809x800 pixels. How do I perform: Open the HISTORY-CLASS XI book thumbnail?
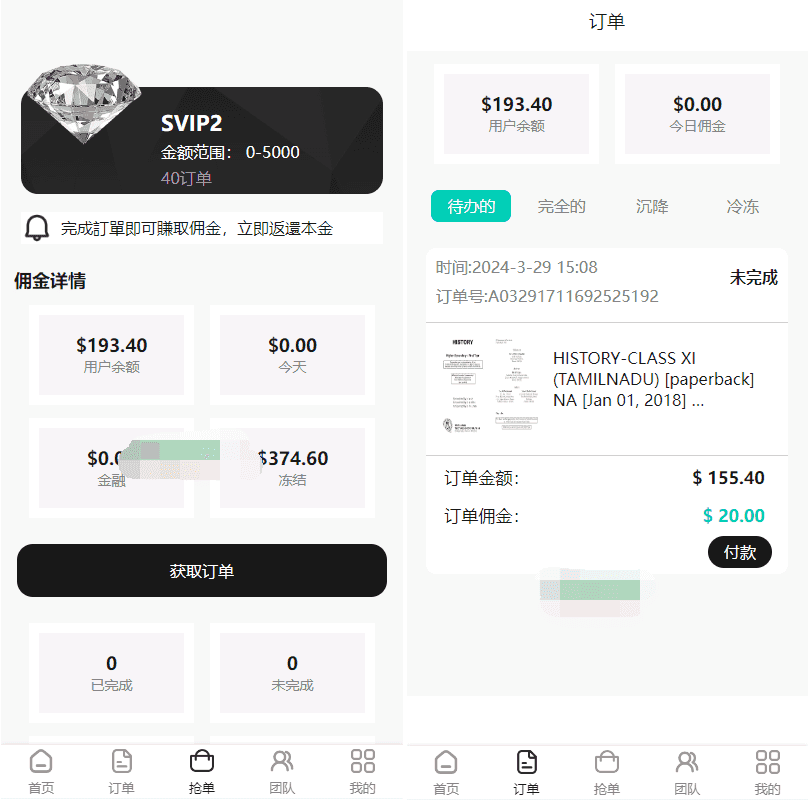tap(490, 385)
